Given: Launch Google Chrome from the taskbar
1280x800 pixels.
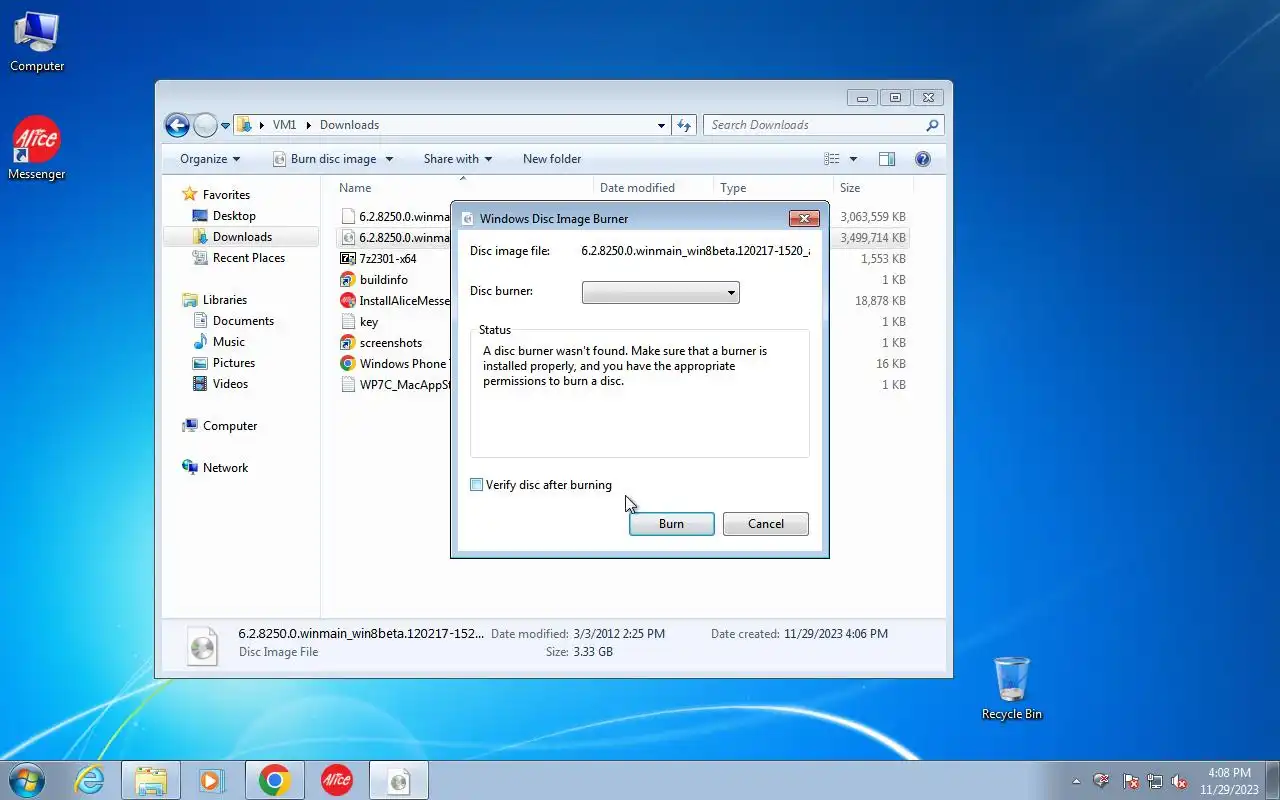Looking at the screenshot, I should 274,780.
